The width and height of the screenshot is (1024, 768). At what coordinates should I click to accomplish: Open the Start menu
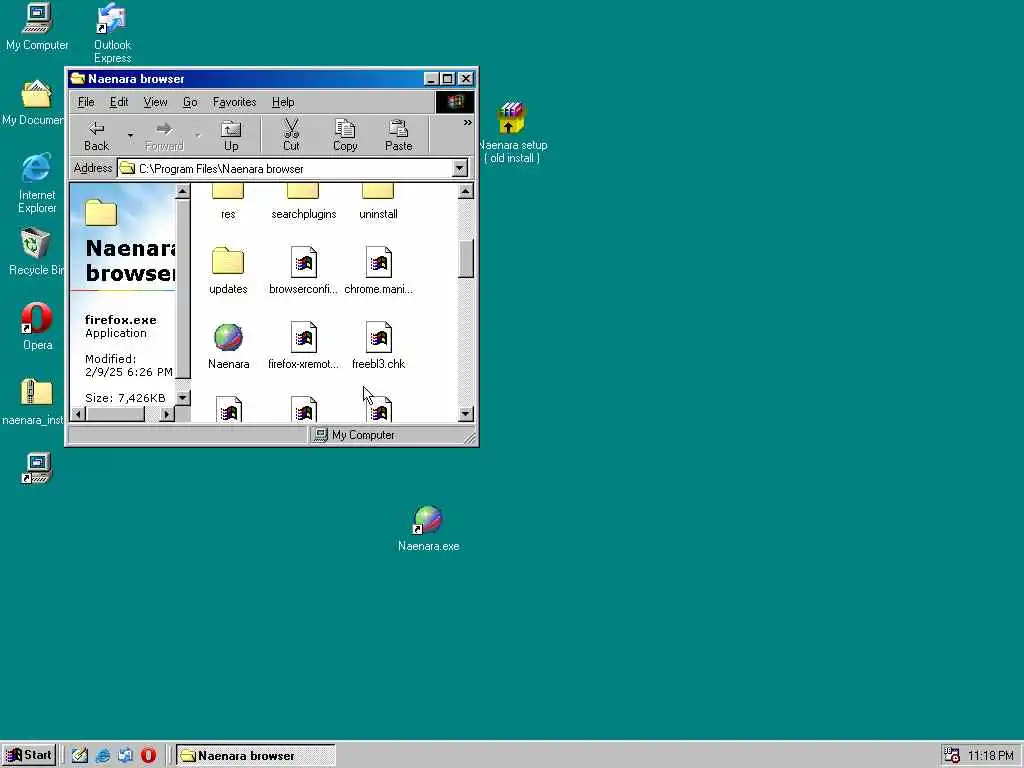coord(29,755)
